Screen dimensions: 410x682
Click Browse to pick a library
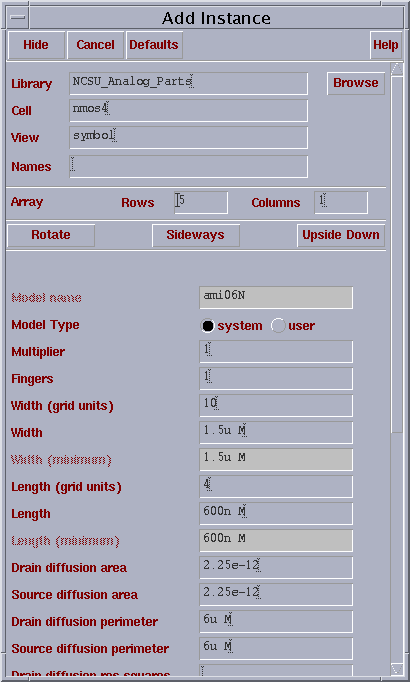pyautogui.click(x=356, y=83)
